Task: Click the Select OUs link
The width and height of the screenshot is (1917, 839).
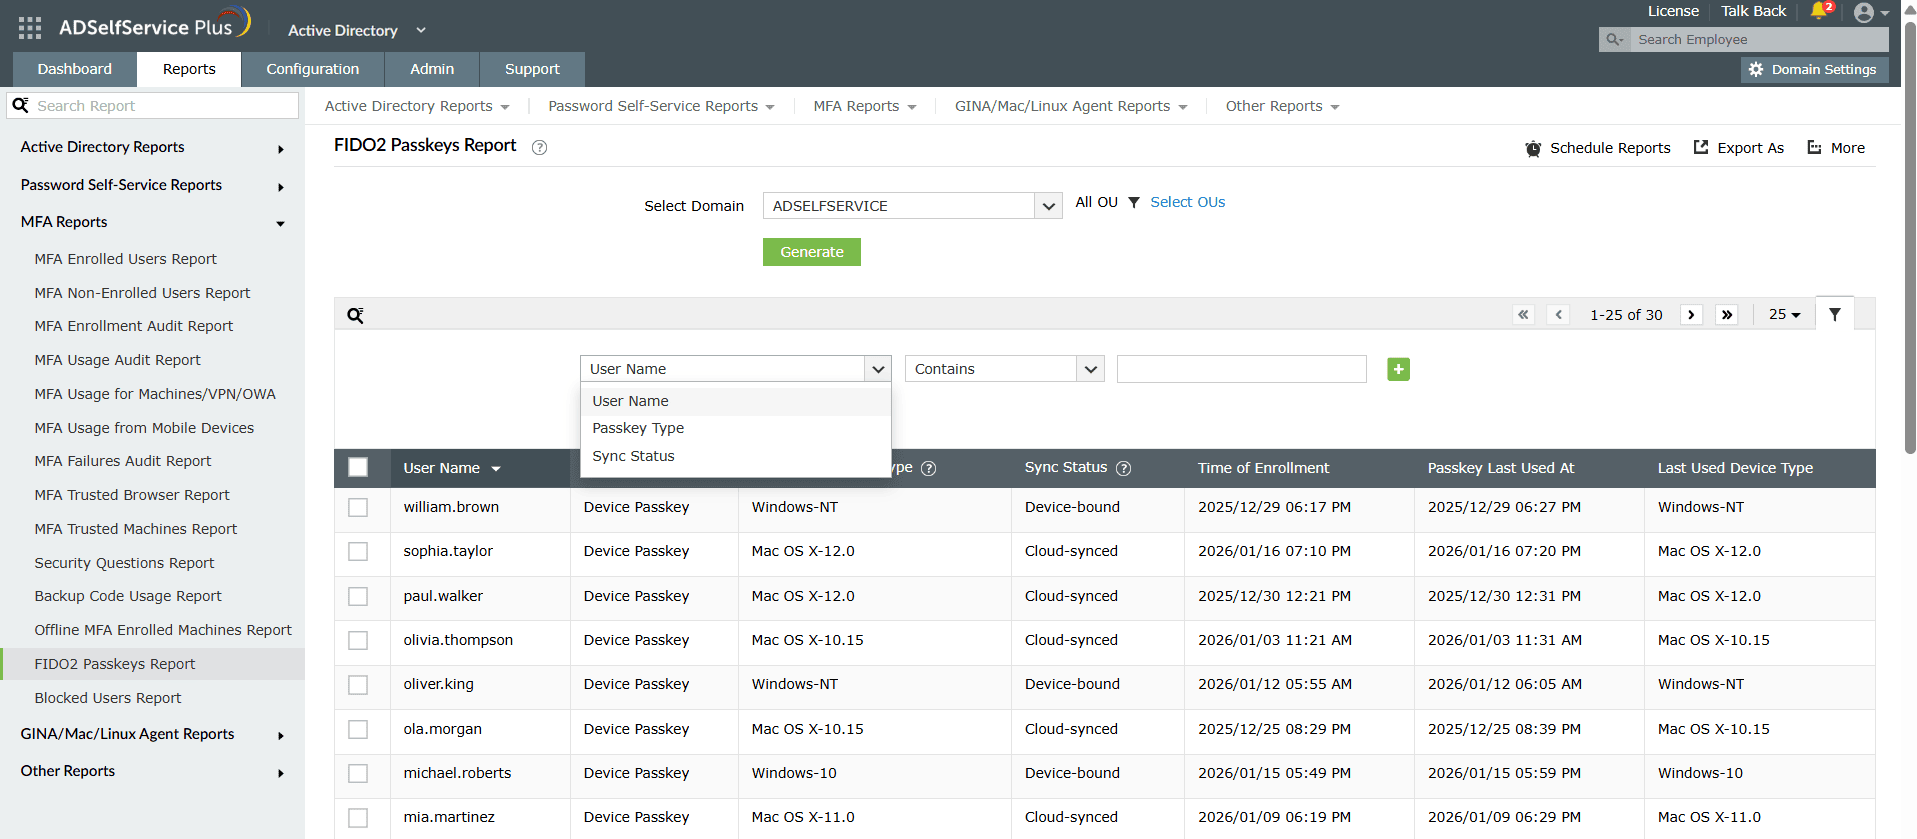Action: (x=1187, y=202)
